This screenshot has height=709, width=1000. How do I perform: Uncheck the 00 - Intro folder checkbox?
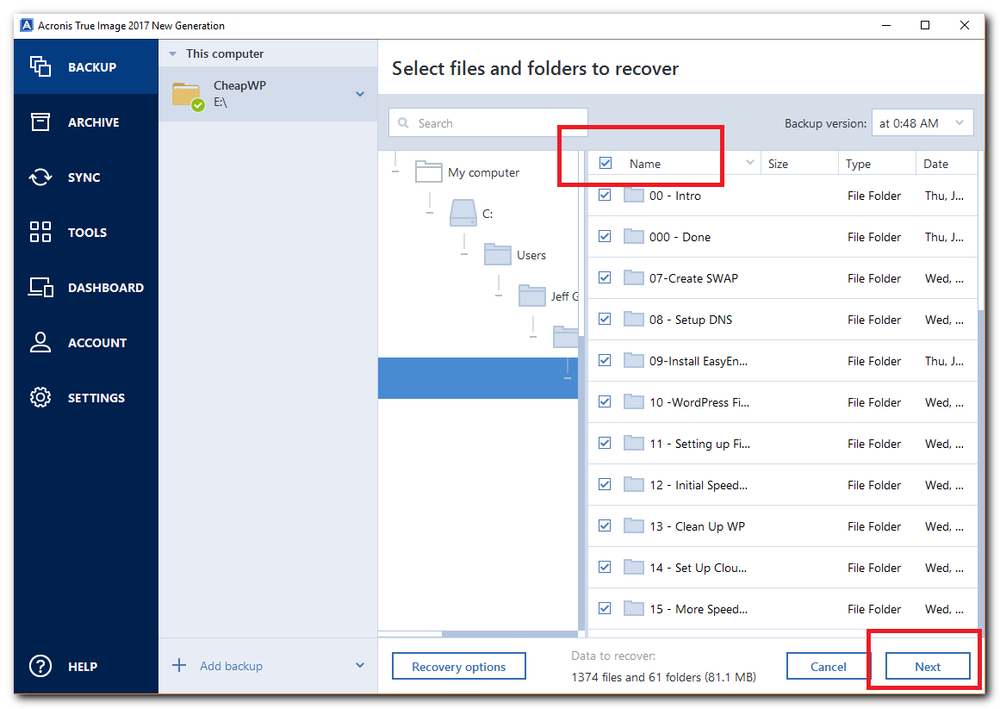point(605,195)
